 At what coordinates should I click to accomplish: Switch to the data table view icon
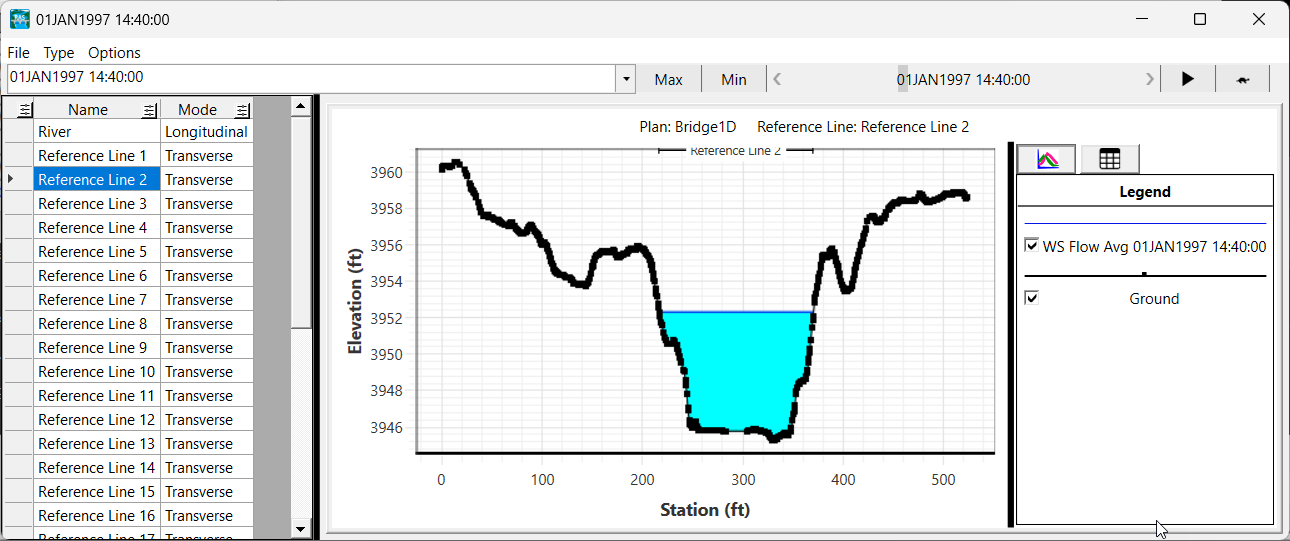(1109, 159)
